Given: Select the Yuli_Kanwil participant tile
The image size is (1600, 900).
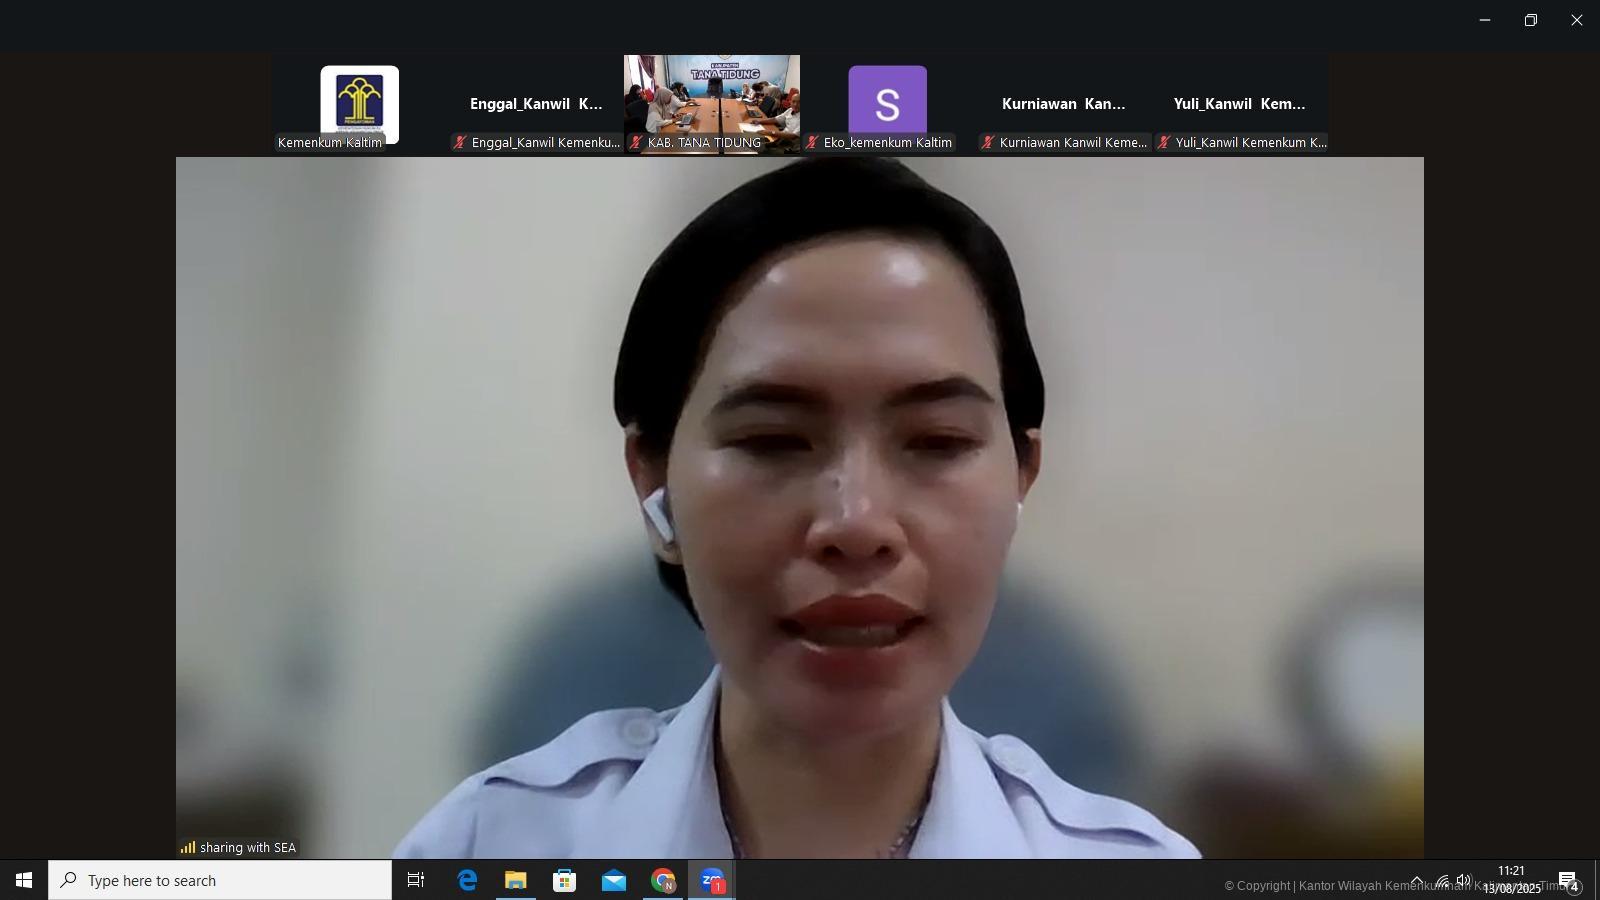Looking at the screenshot, I should click(1240, 104).
